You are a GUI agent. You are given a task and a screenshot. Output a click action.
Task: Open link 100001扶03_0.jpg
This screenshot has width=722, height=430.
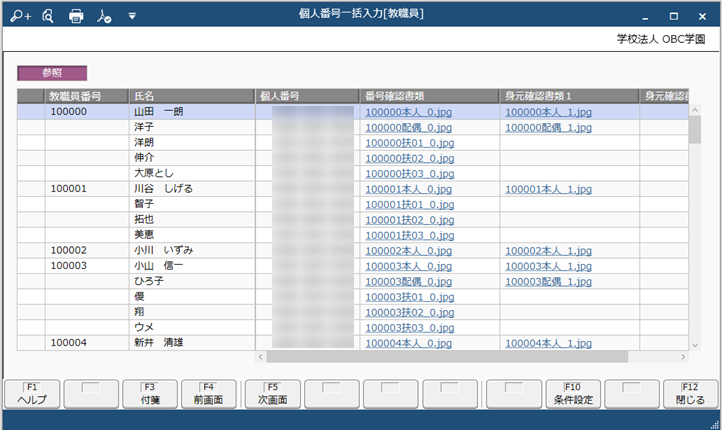pyautogui.click(x=410, y=235)
